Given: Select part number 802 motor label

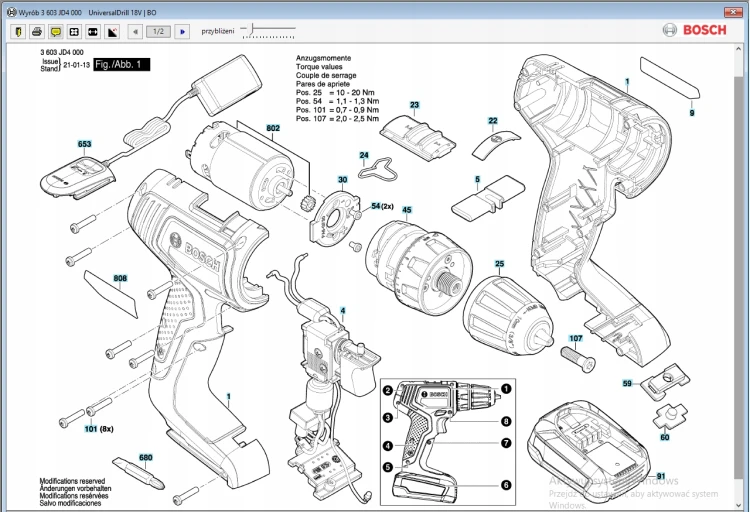Looking at the screenshot, I should coord(273,128).
